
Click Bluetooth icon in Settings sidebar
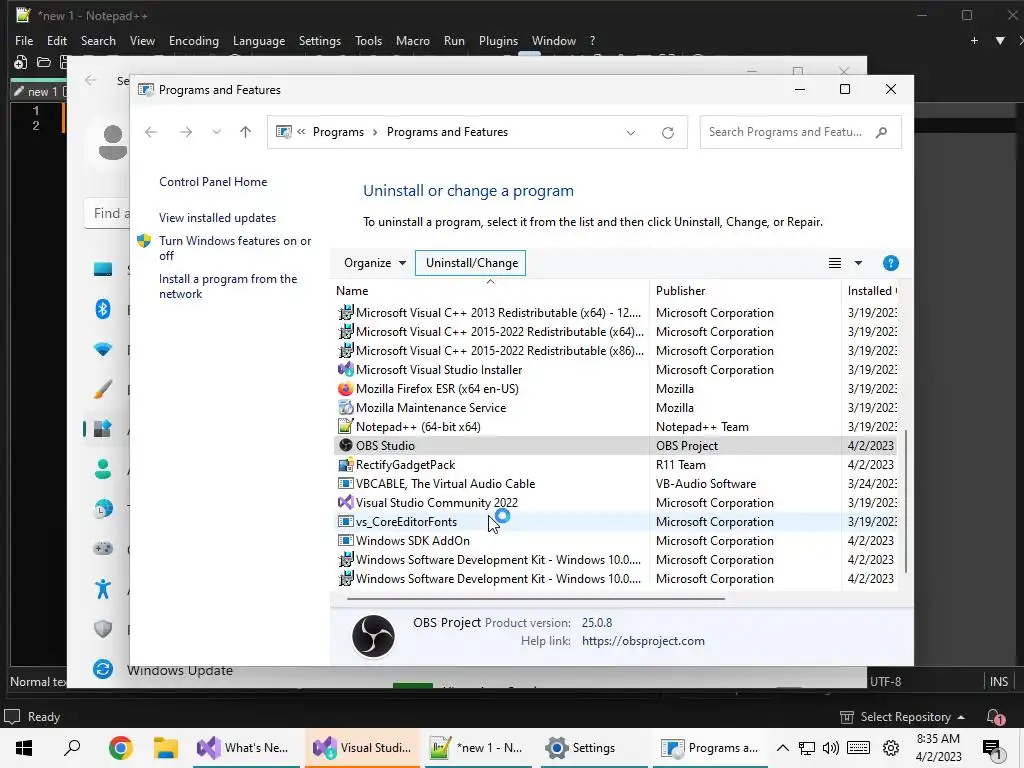[103, 309]
